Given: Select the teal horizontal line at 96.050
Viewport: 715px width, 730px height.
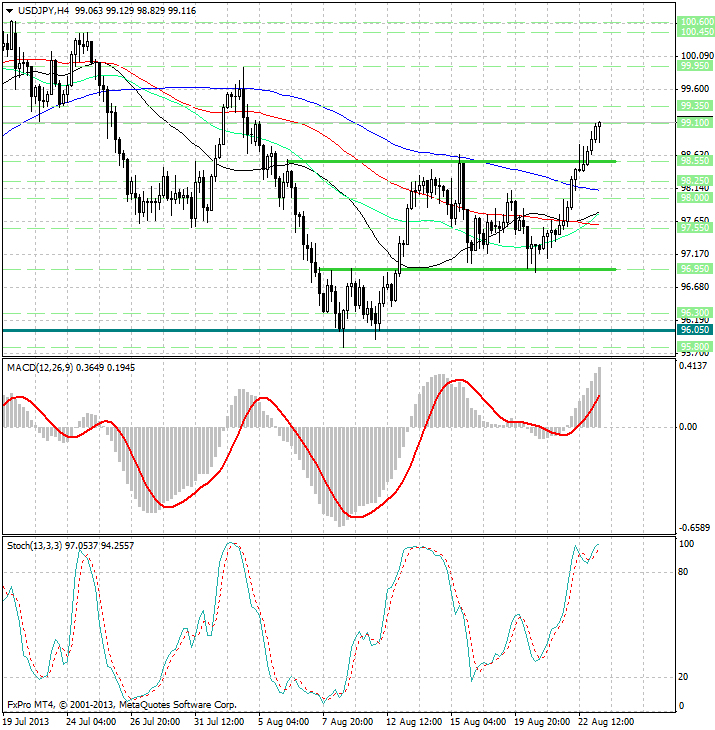Looking at the screenshot, I should pos(339,330).
